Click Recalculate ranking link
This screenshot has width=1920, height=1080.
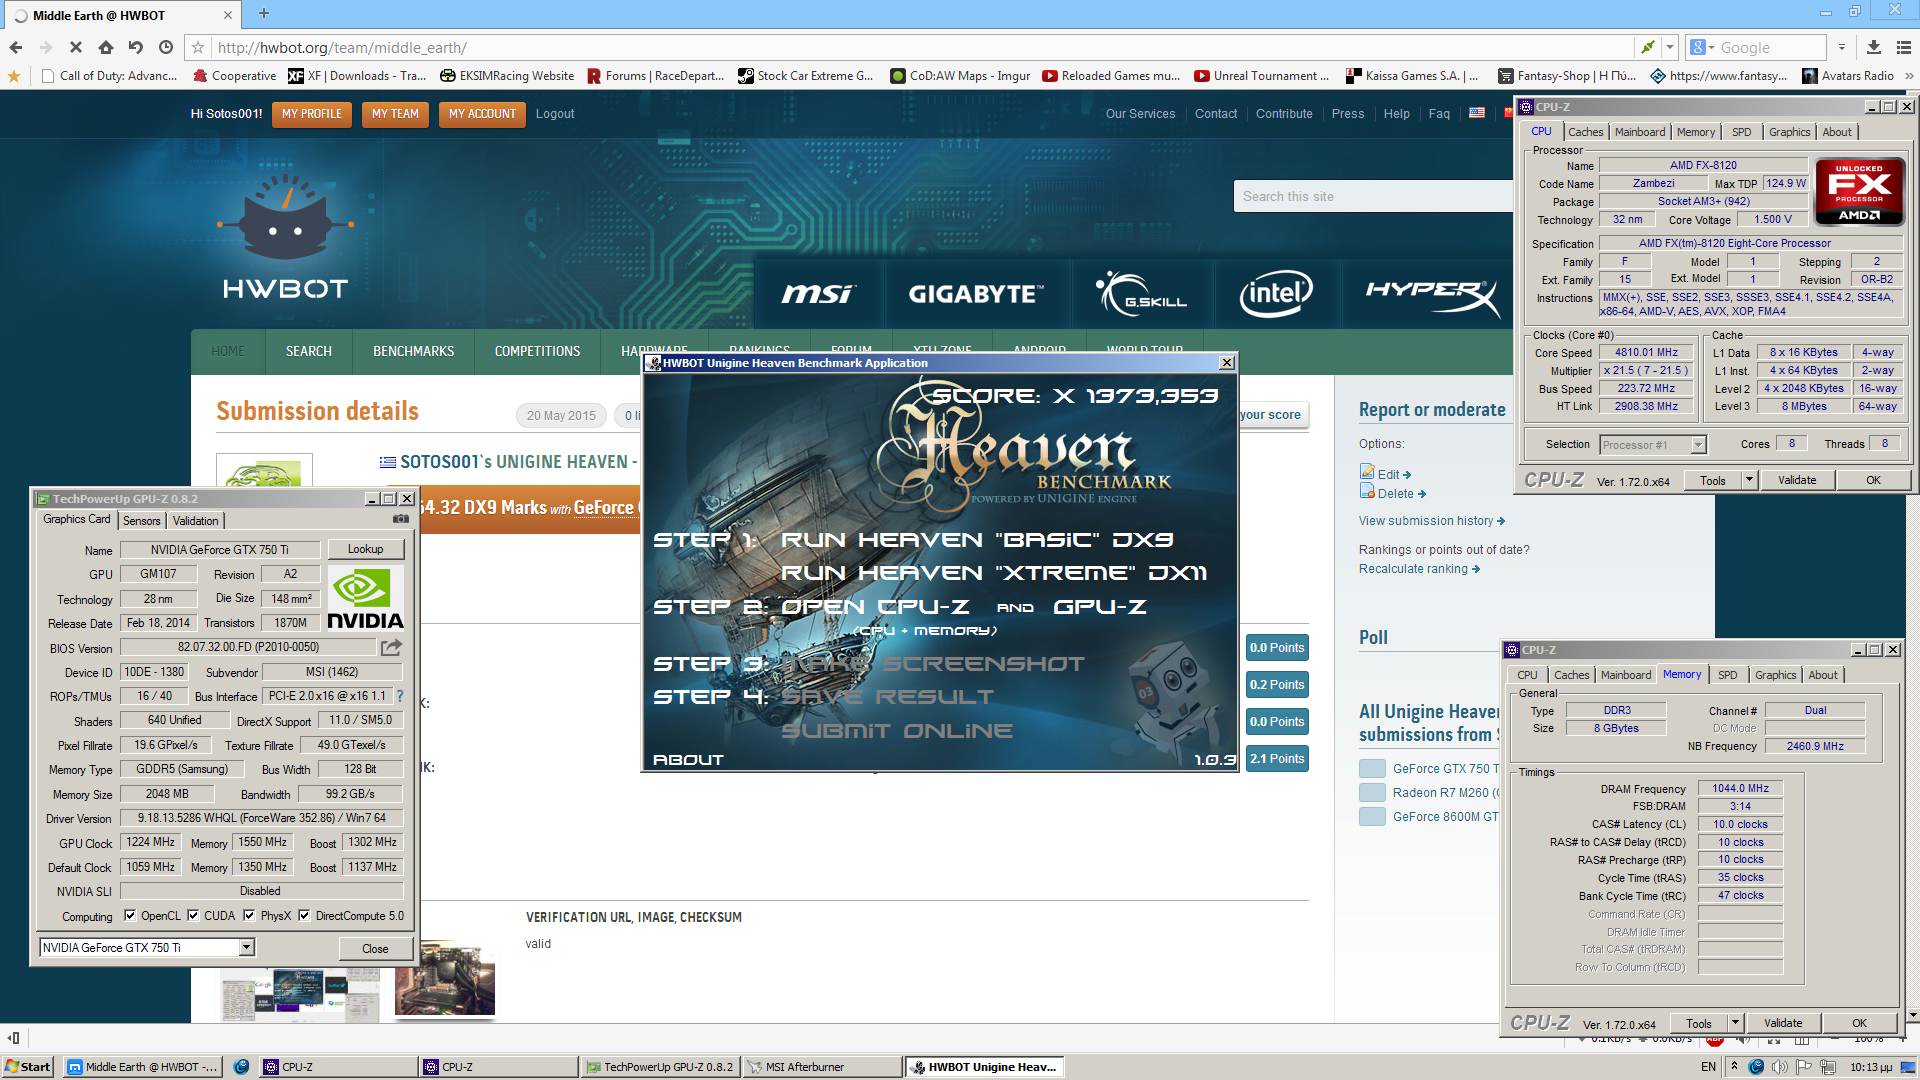tap(1418, 569)
